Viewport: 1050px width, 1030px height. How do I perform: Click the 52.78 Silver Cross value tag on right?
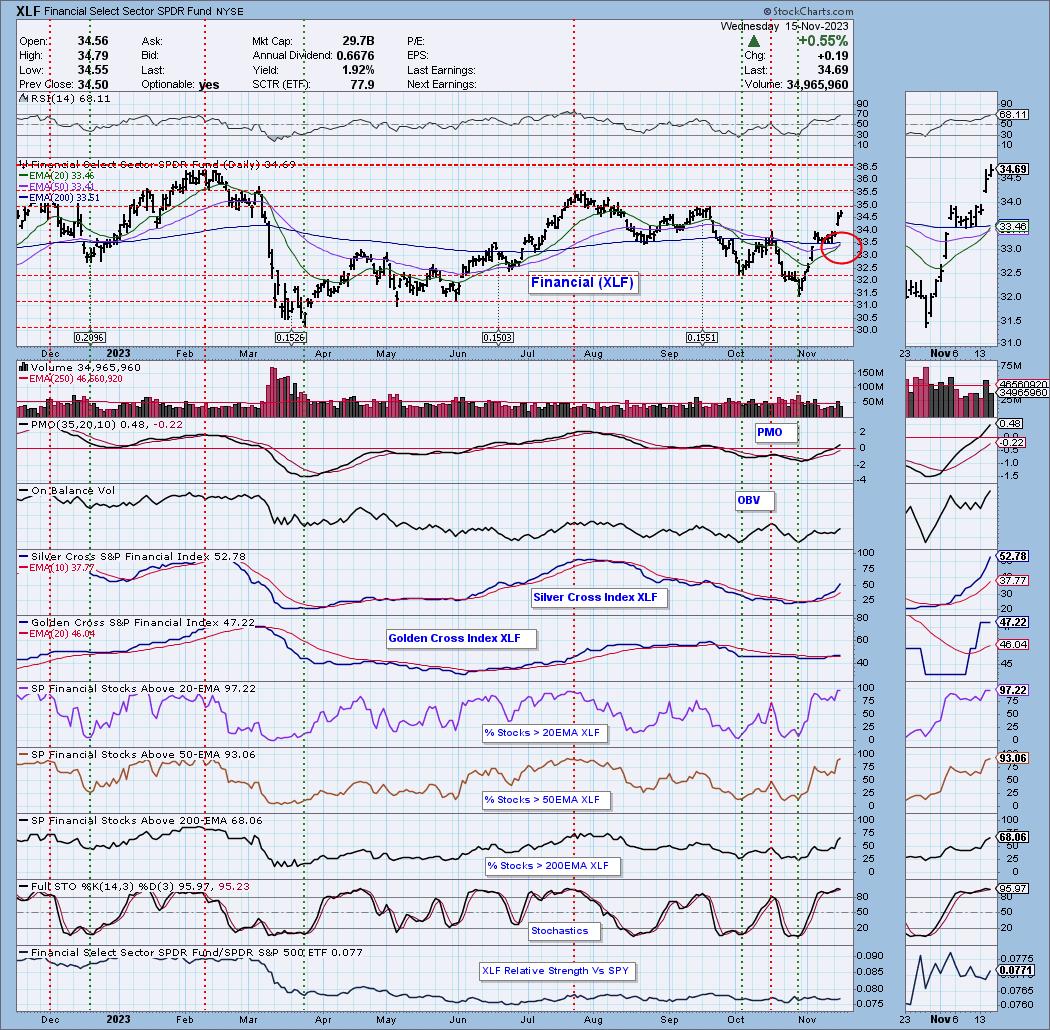[x=1012, y=556]
